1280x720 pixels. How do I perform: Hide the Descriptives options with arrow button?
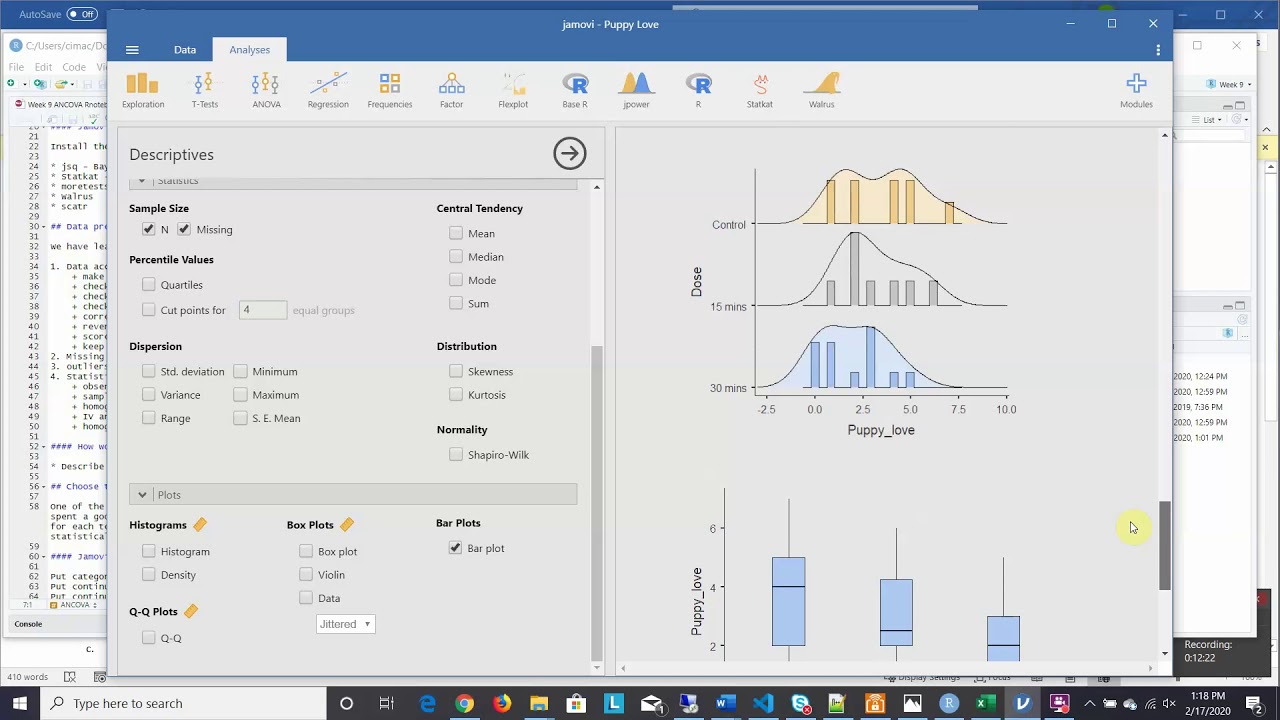coord(570,153)
